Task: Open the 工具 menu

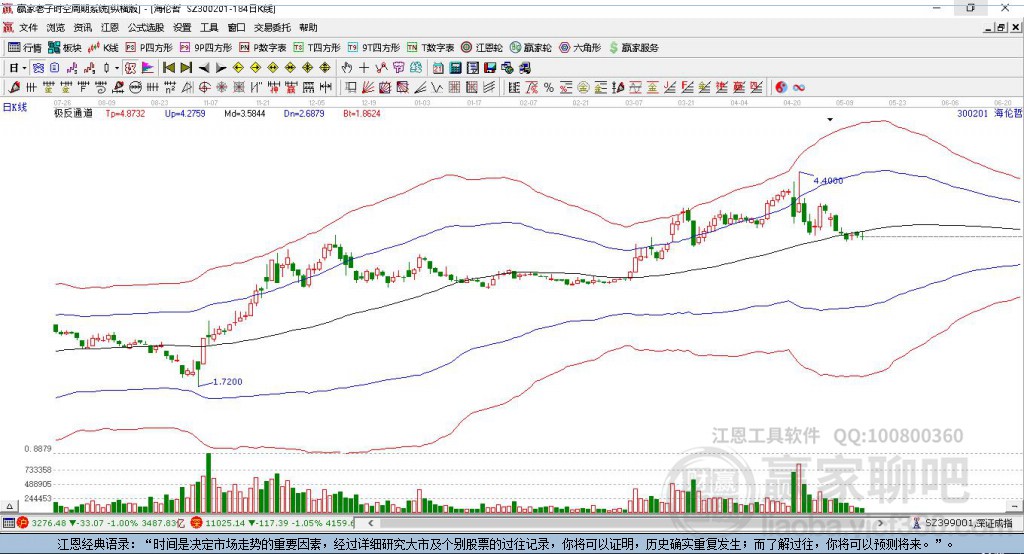Action: (209, 27)
